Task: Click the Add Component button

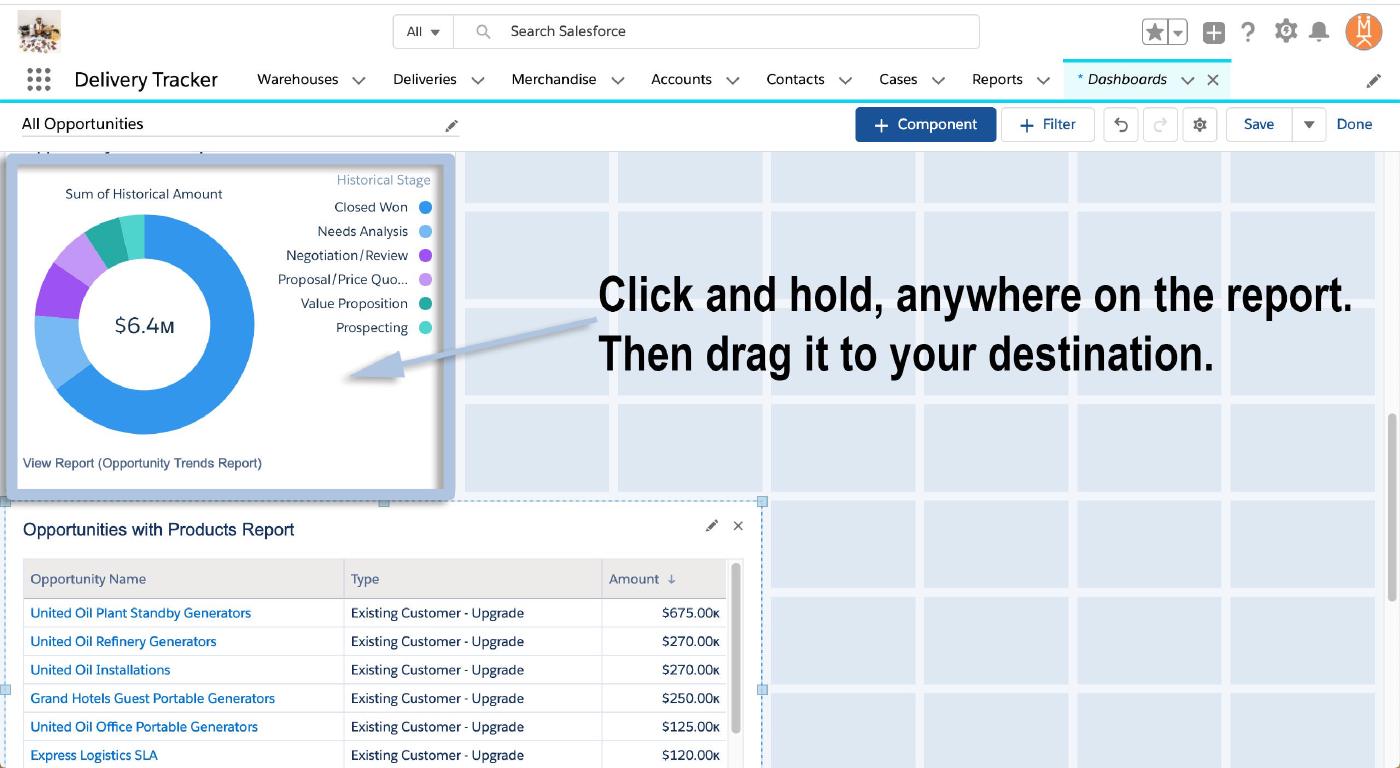Action: point(925,125)
